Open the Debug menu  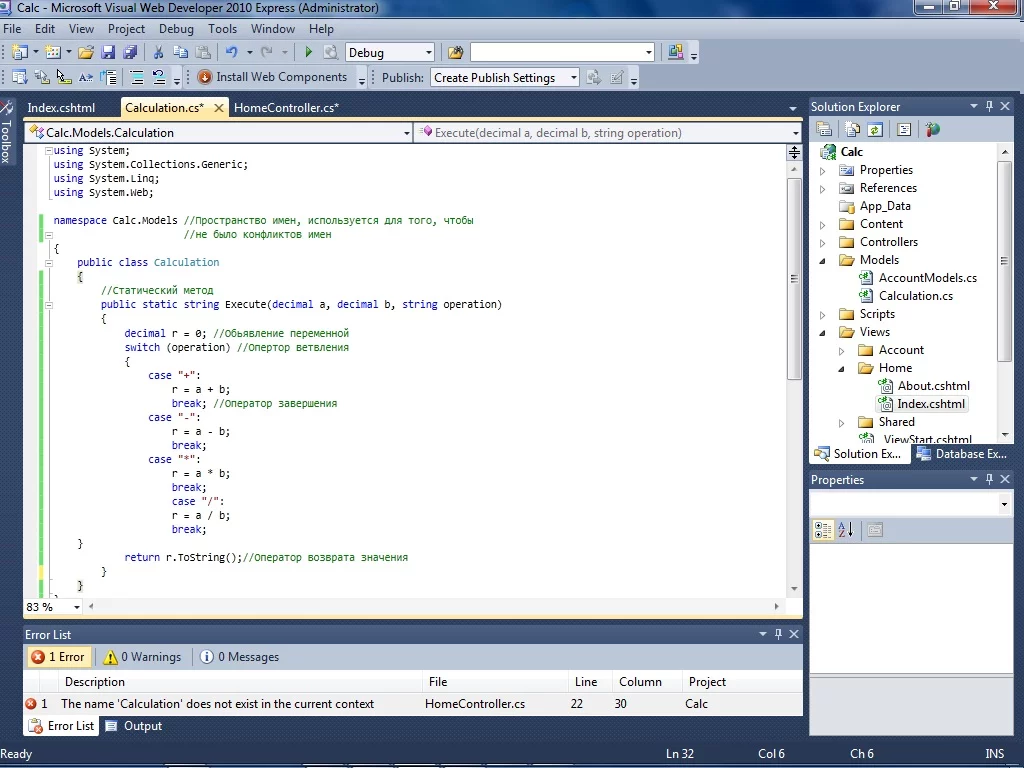point(176,29)
